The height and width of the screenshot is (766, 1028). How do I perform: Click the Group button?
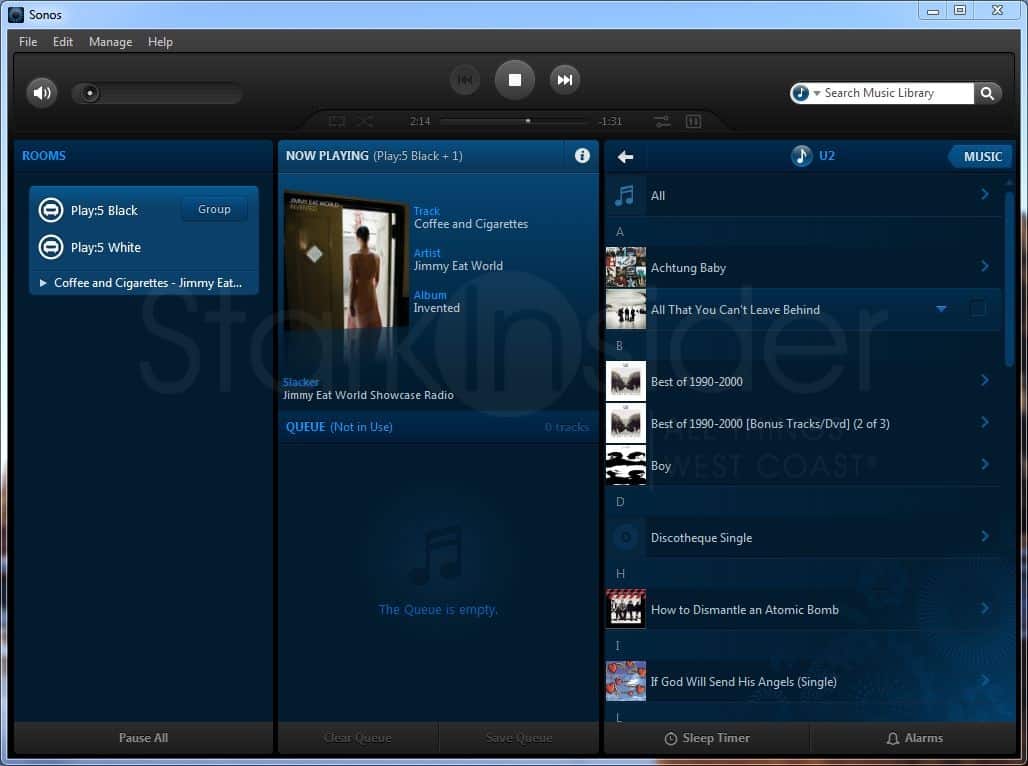[214, 209]
